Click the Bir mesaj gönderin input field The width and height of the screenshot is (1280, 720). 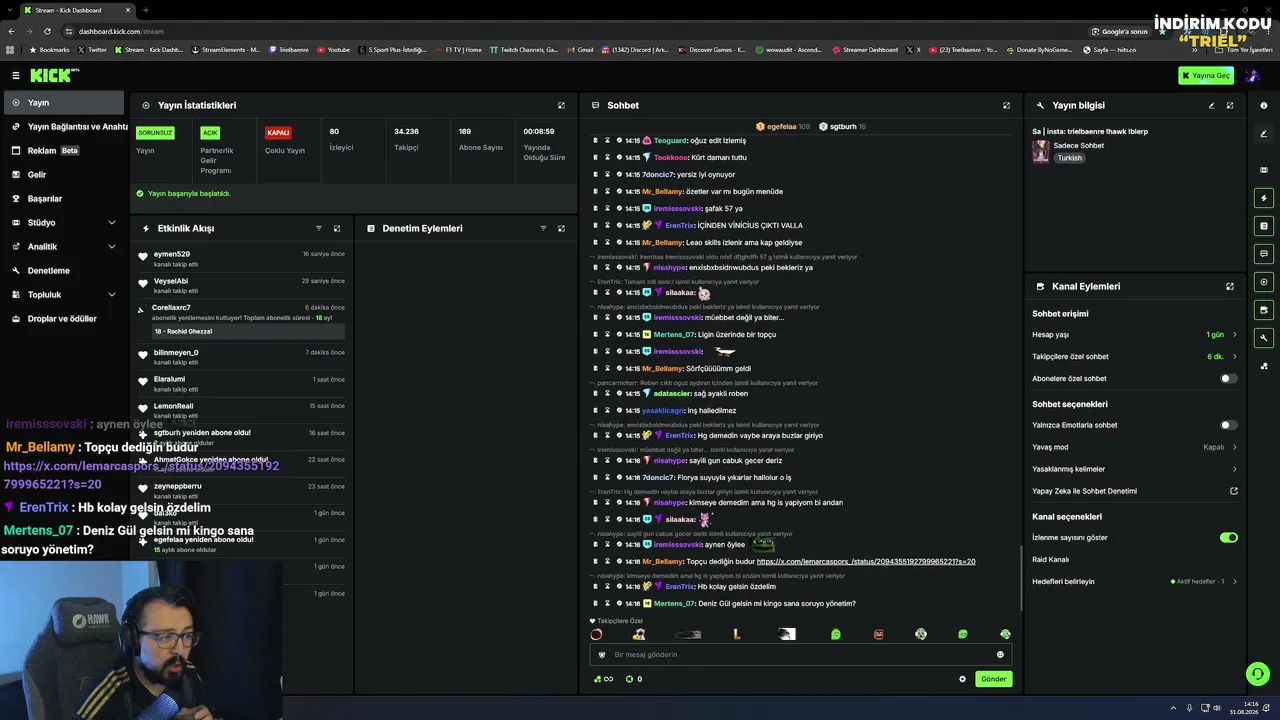pos(800,655)
